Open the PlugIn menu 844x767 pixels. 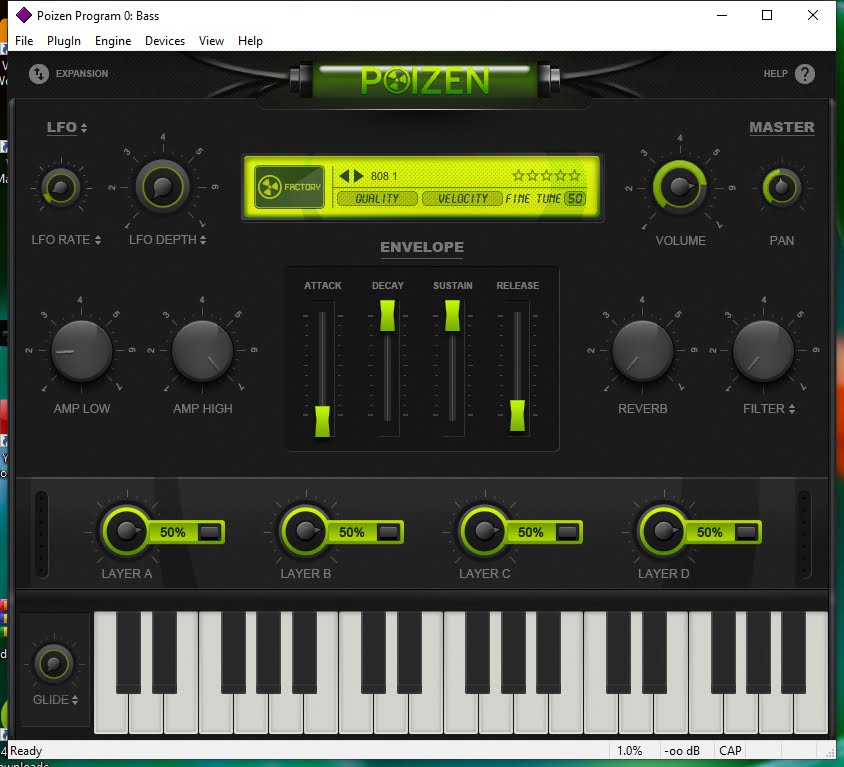(64, 41)
